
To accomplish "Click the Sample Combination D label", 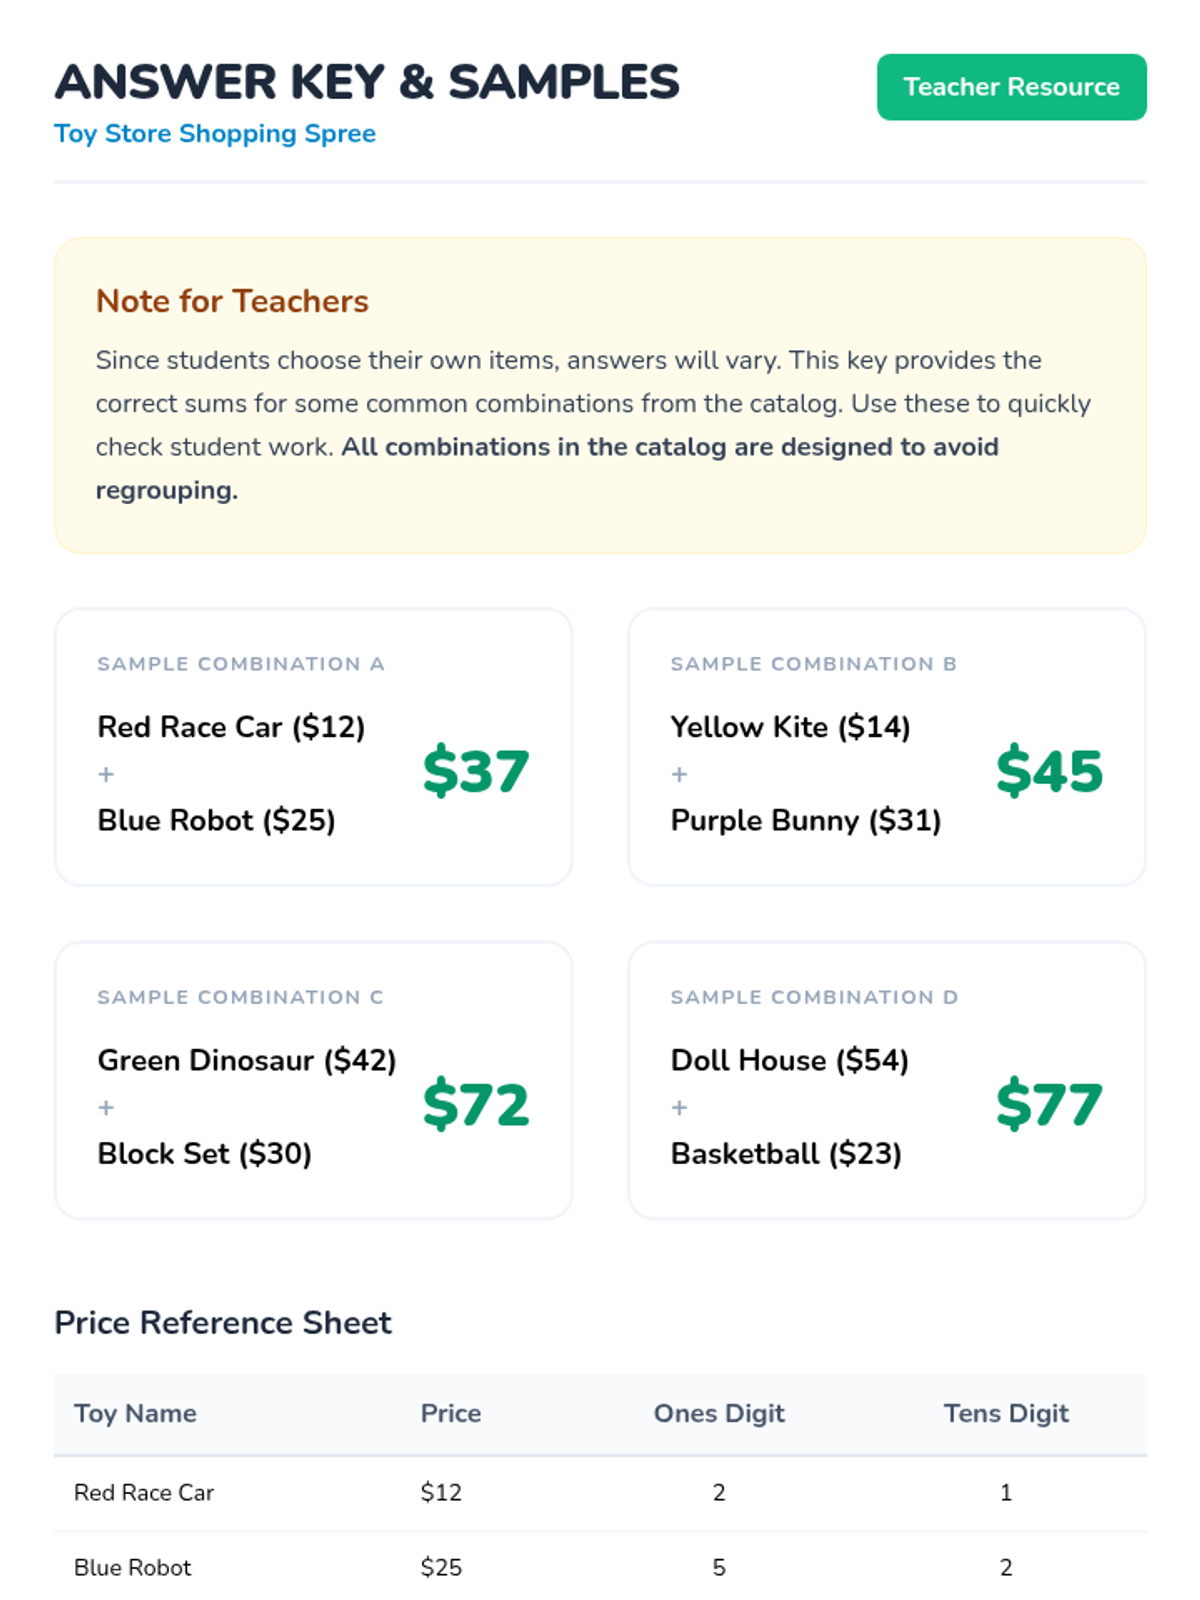I will 814,997.
